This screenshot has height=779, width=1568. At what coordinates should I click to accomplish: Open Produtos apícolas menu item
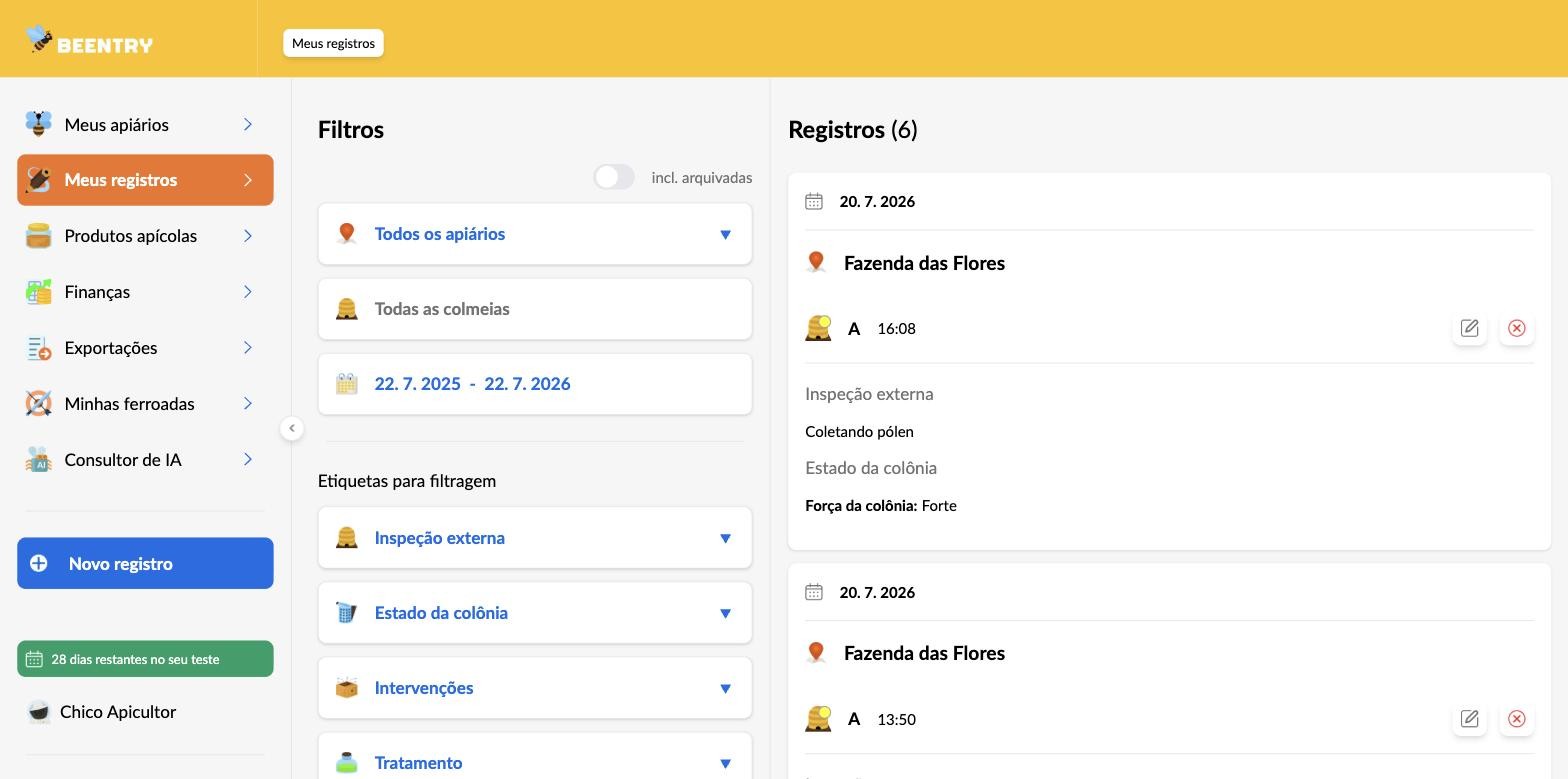pyautogui.click(x=145, y=236)
